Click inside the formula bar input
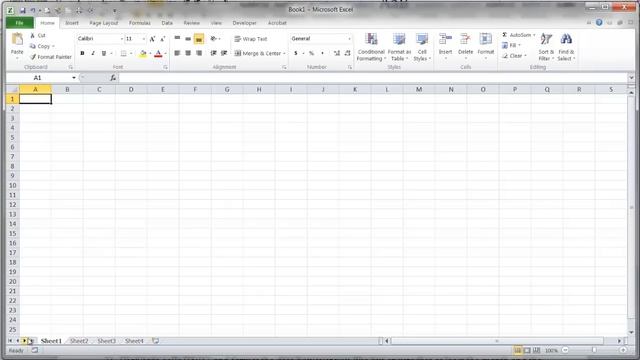 [x=373, y=78]
